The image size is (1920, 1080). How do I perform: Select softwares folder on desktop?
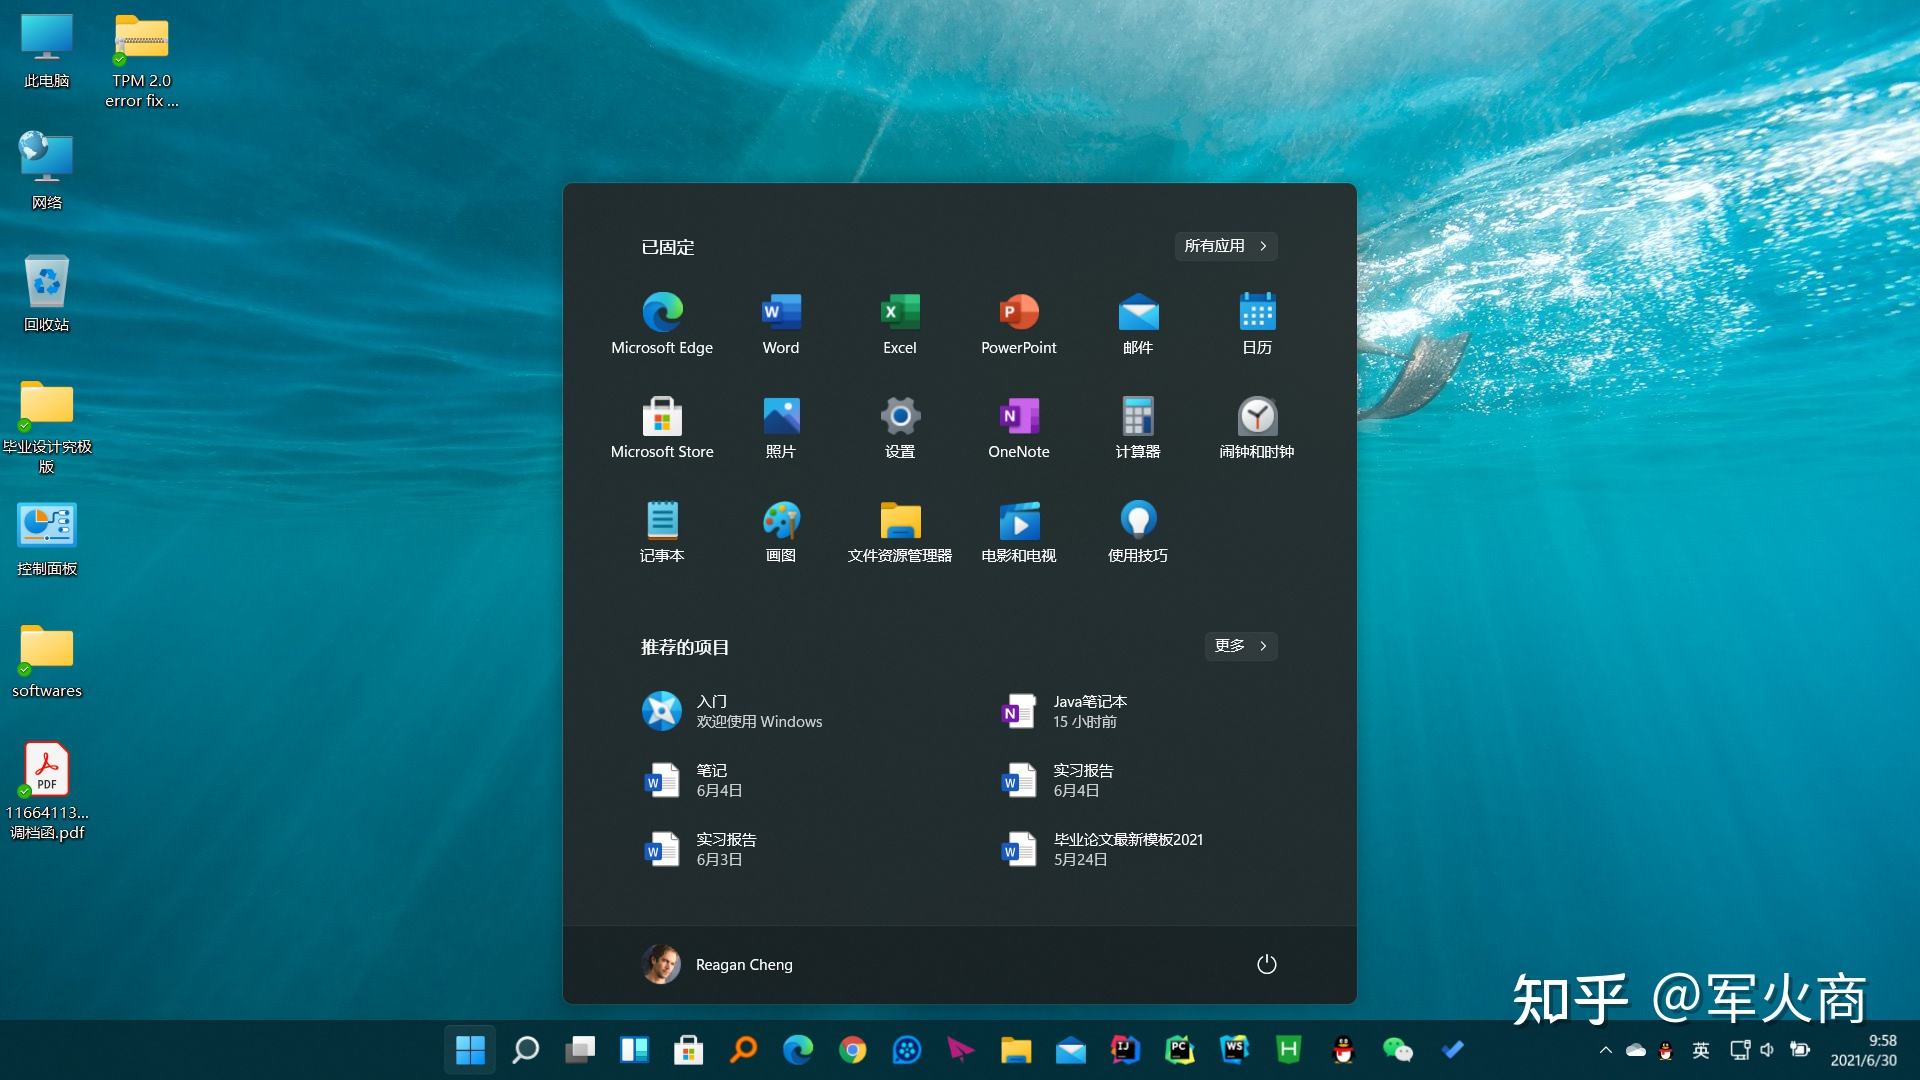click(47, 661)
